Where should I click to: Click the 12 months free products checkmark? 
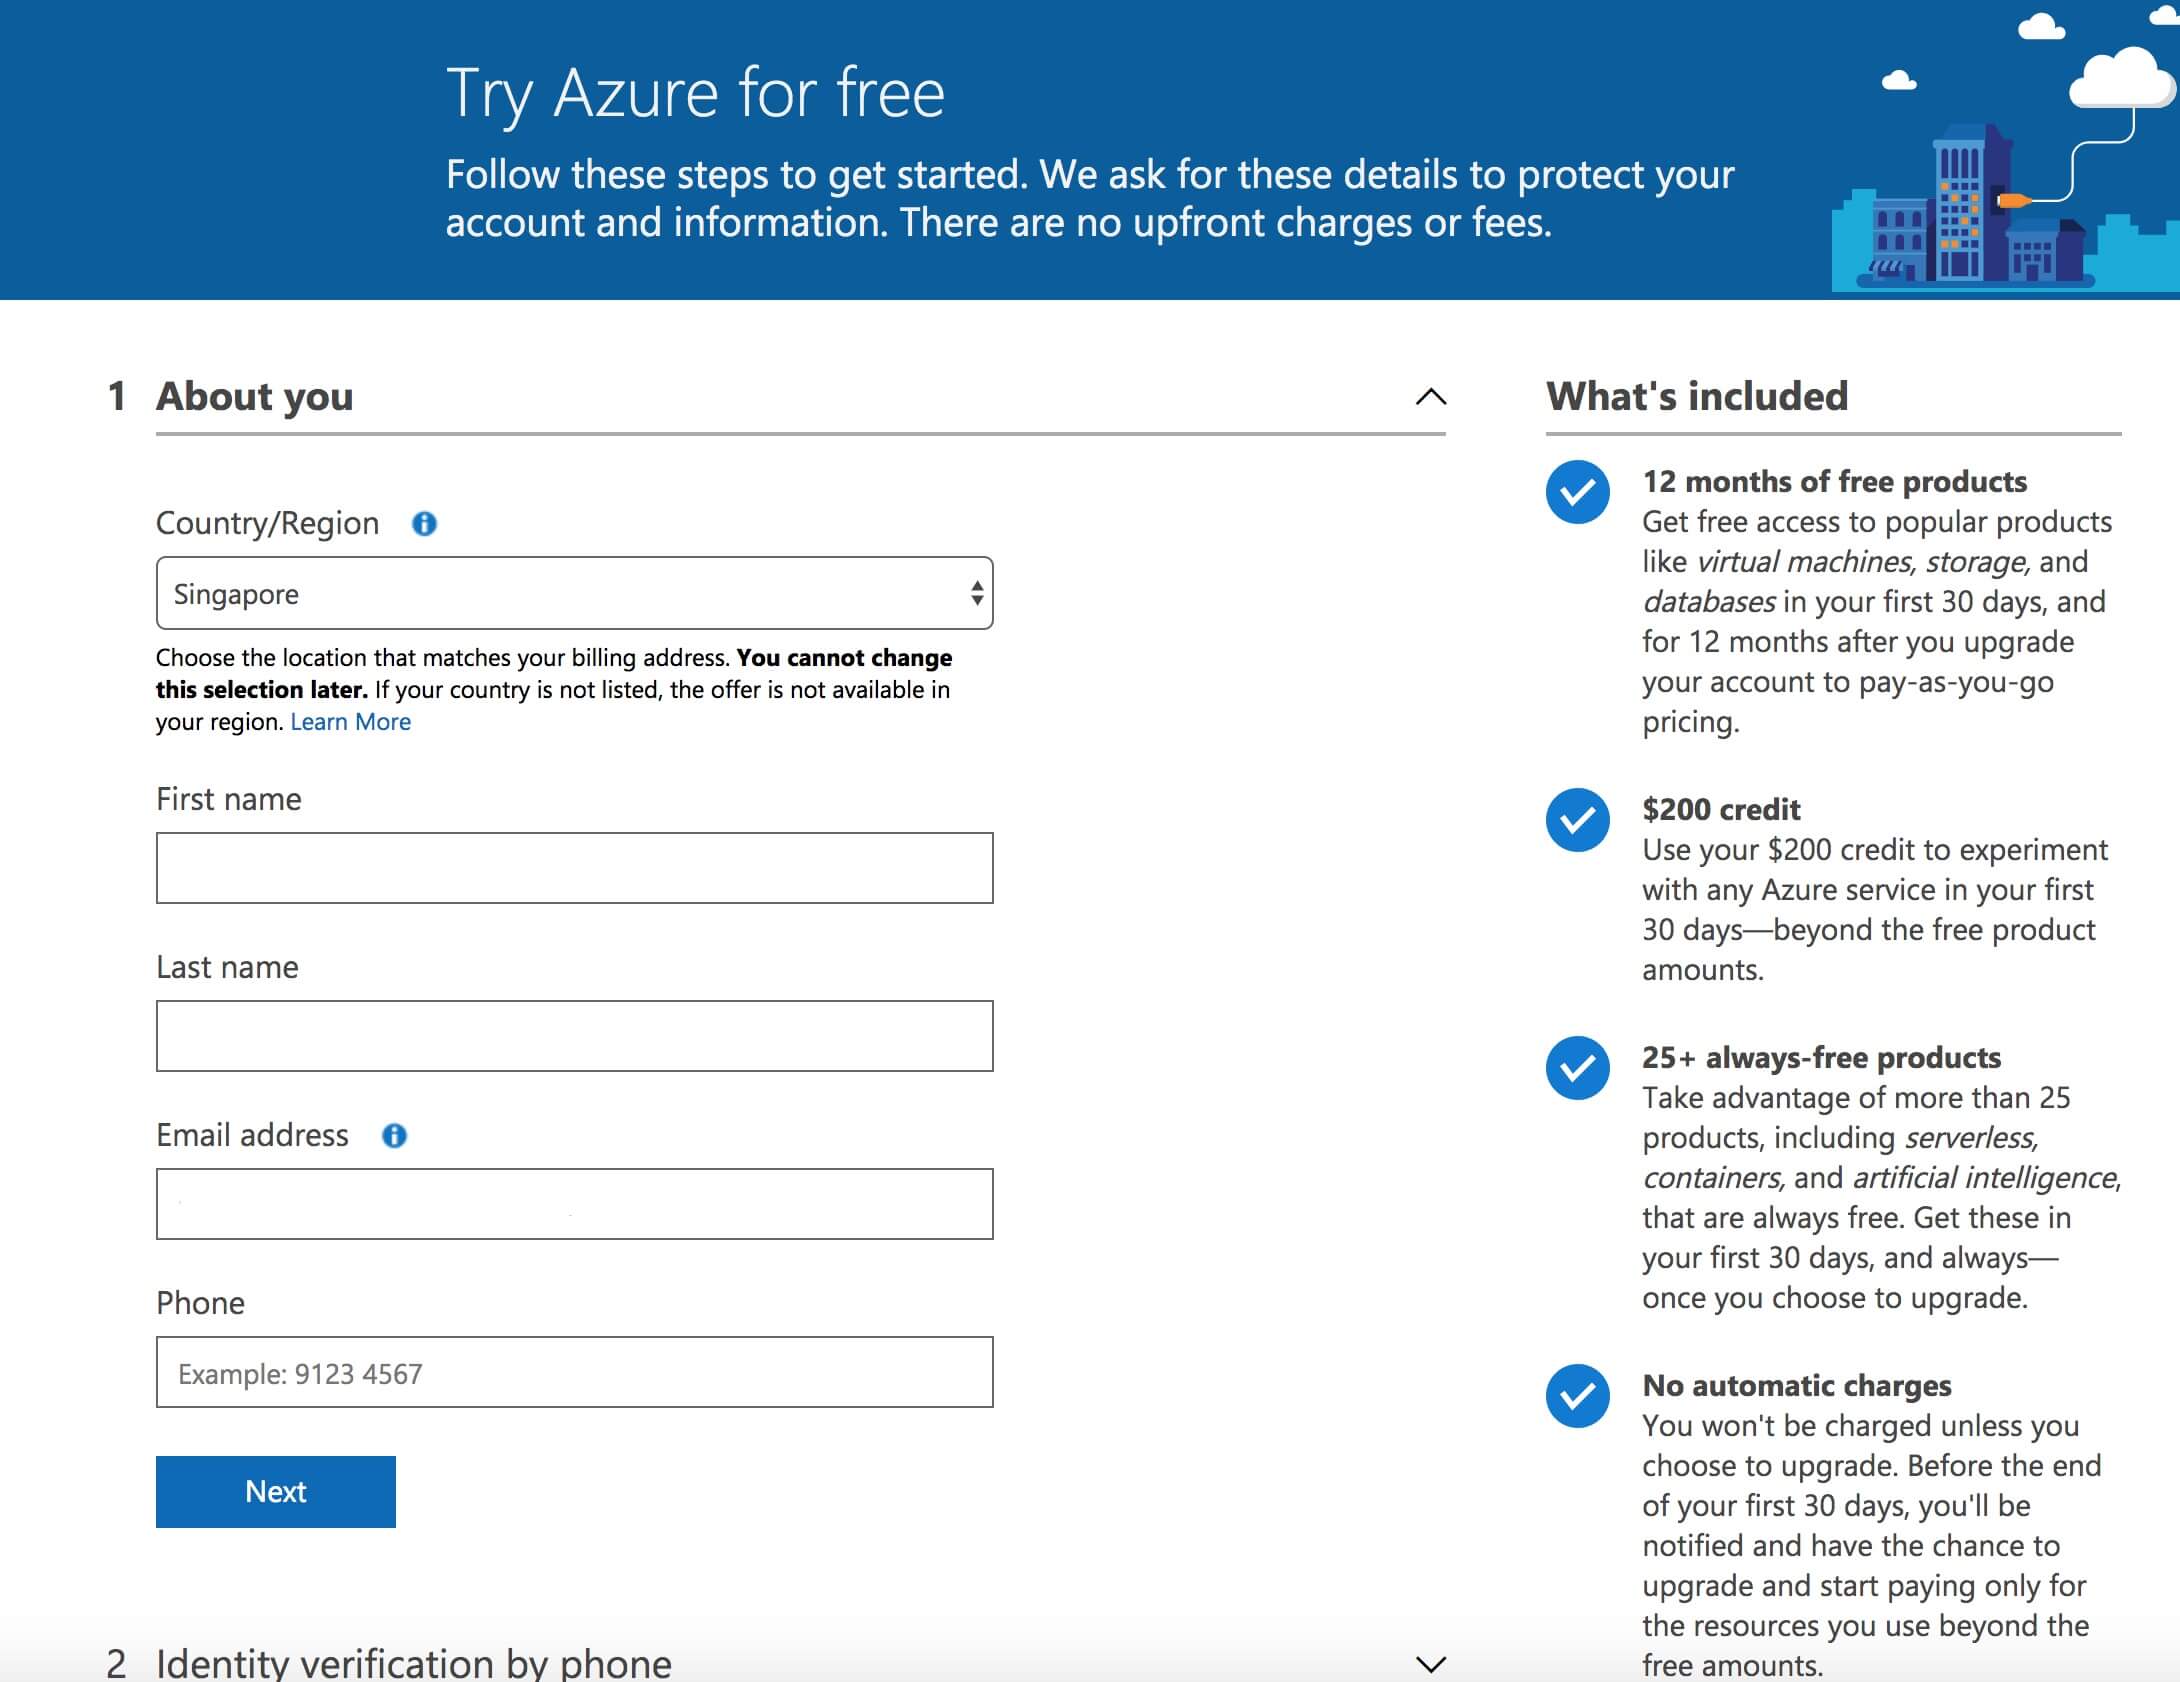[x=1577, y=492]
